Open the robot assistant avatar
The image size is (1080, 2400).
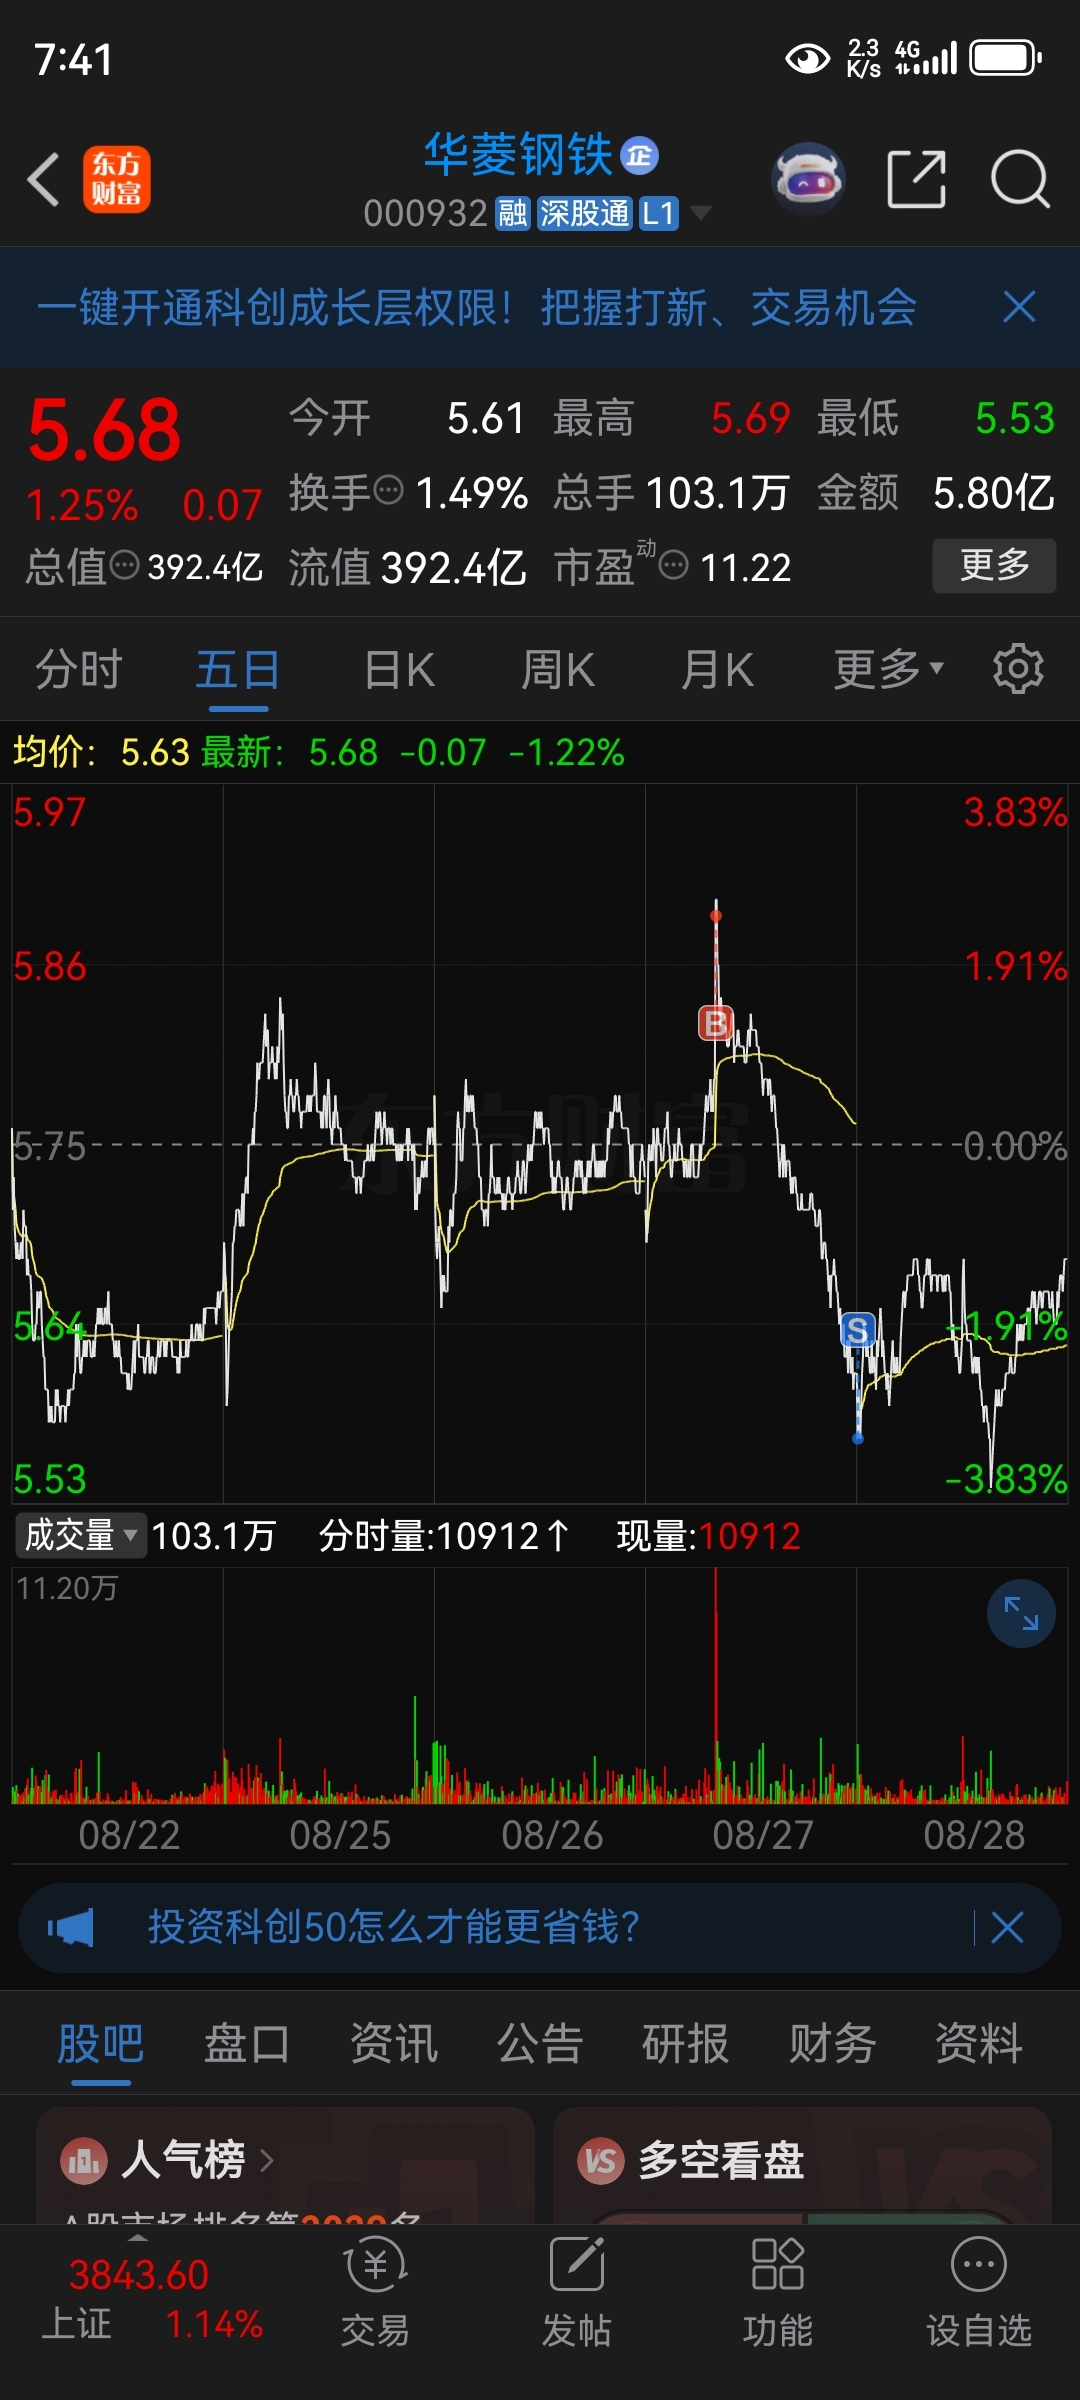(808, 180)
